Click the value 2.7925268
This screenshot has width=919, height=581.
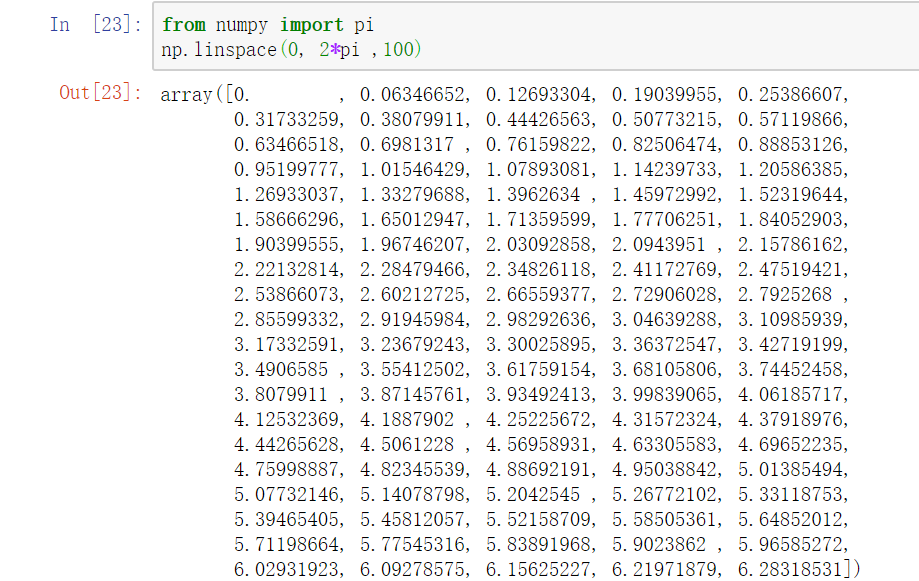point(784,294)
